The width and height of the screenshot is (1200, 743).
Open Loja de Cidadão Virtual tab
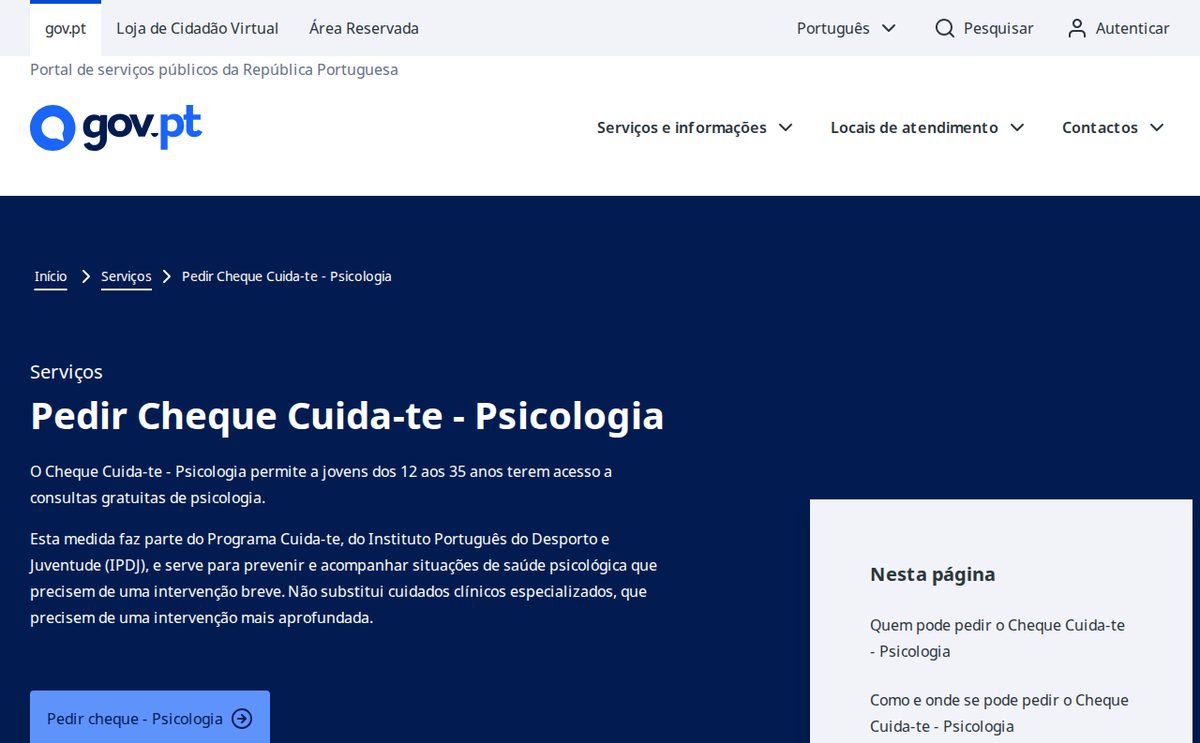tap(198, 28)
